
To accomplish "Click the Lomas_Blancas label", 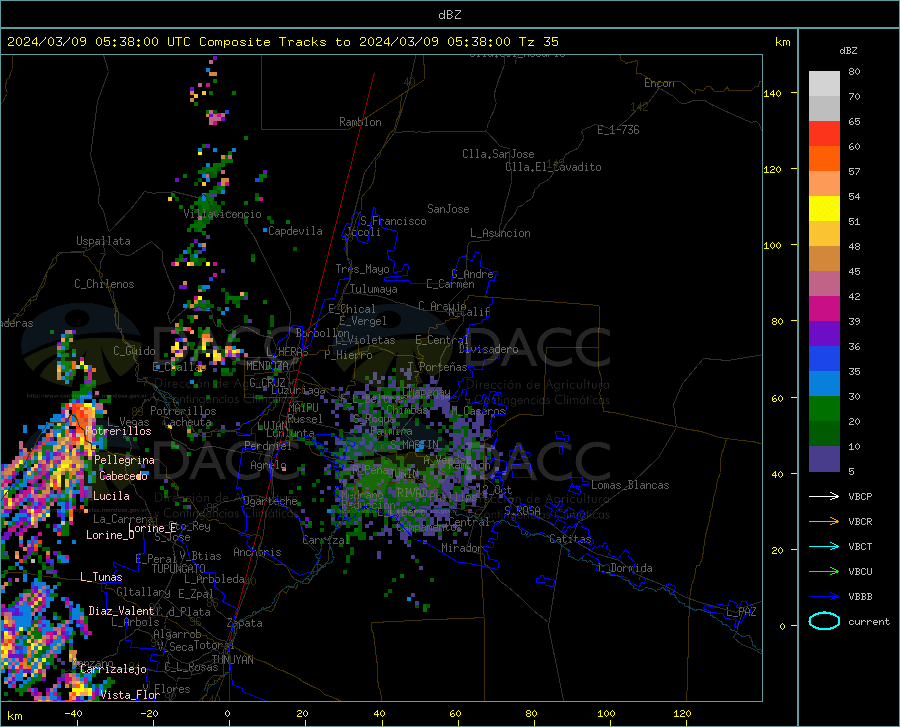I will [x=630, y=485].
